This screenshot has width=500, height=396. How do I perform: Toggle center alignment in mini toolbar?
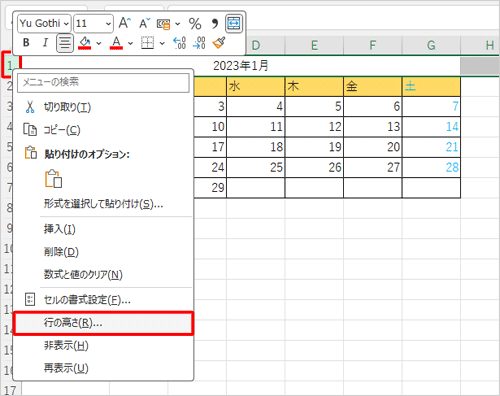(65, 43)
